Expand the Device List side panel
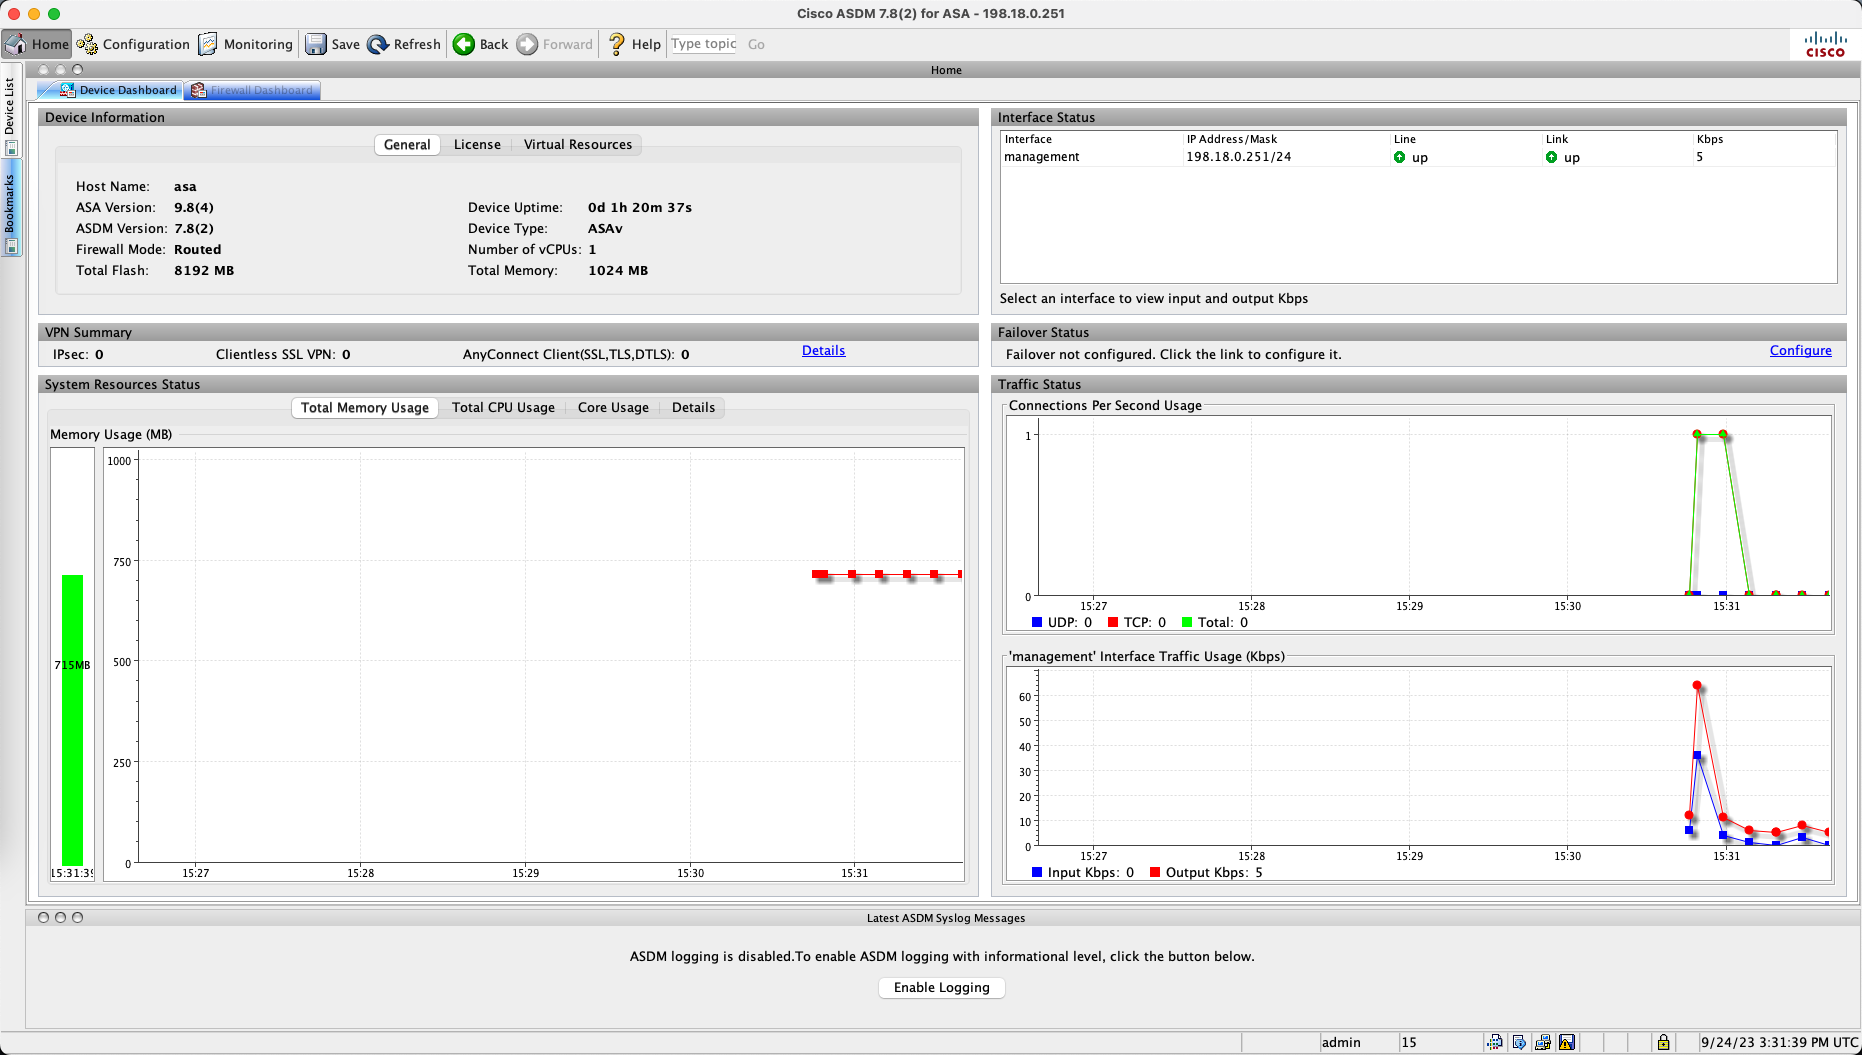The height and width of the screenshot is (1055, 1862). [x=10, y=106]
